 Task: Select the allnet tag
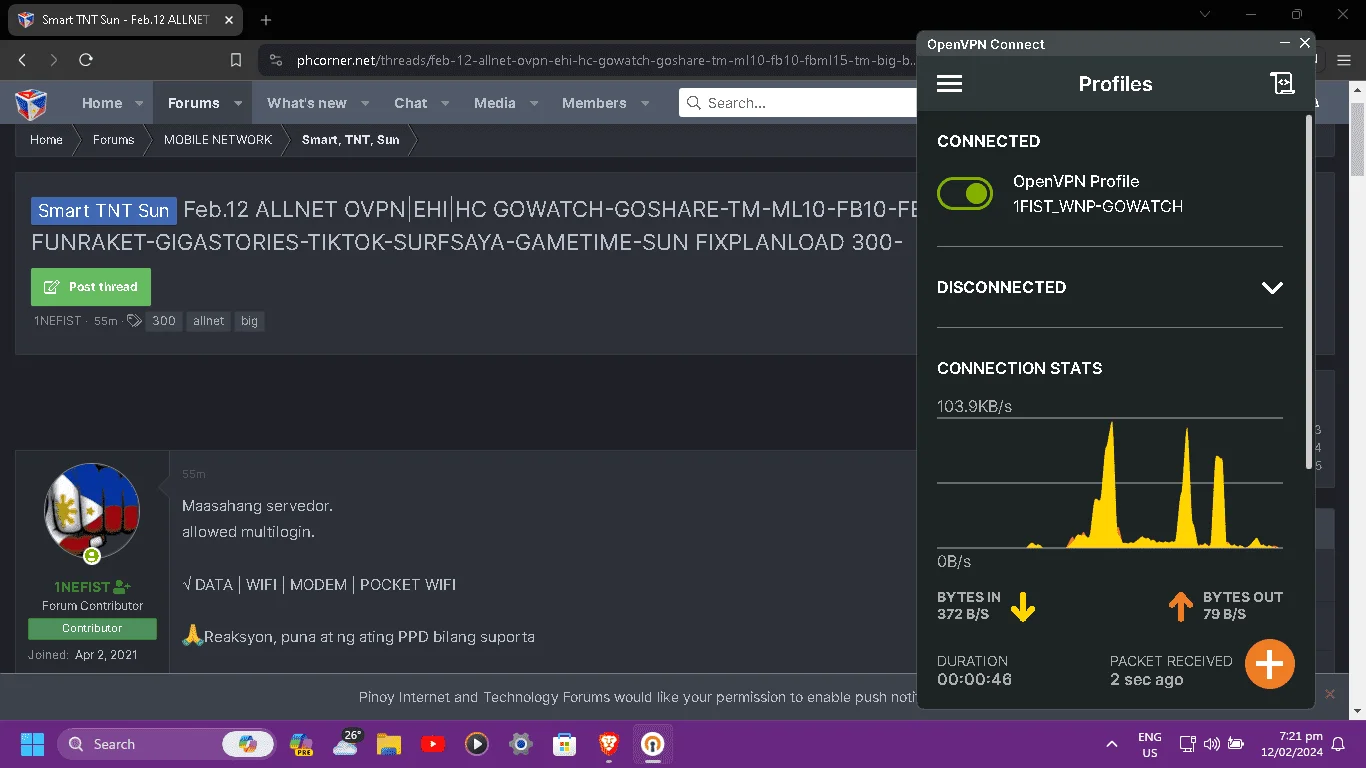pos(208,321)
